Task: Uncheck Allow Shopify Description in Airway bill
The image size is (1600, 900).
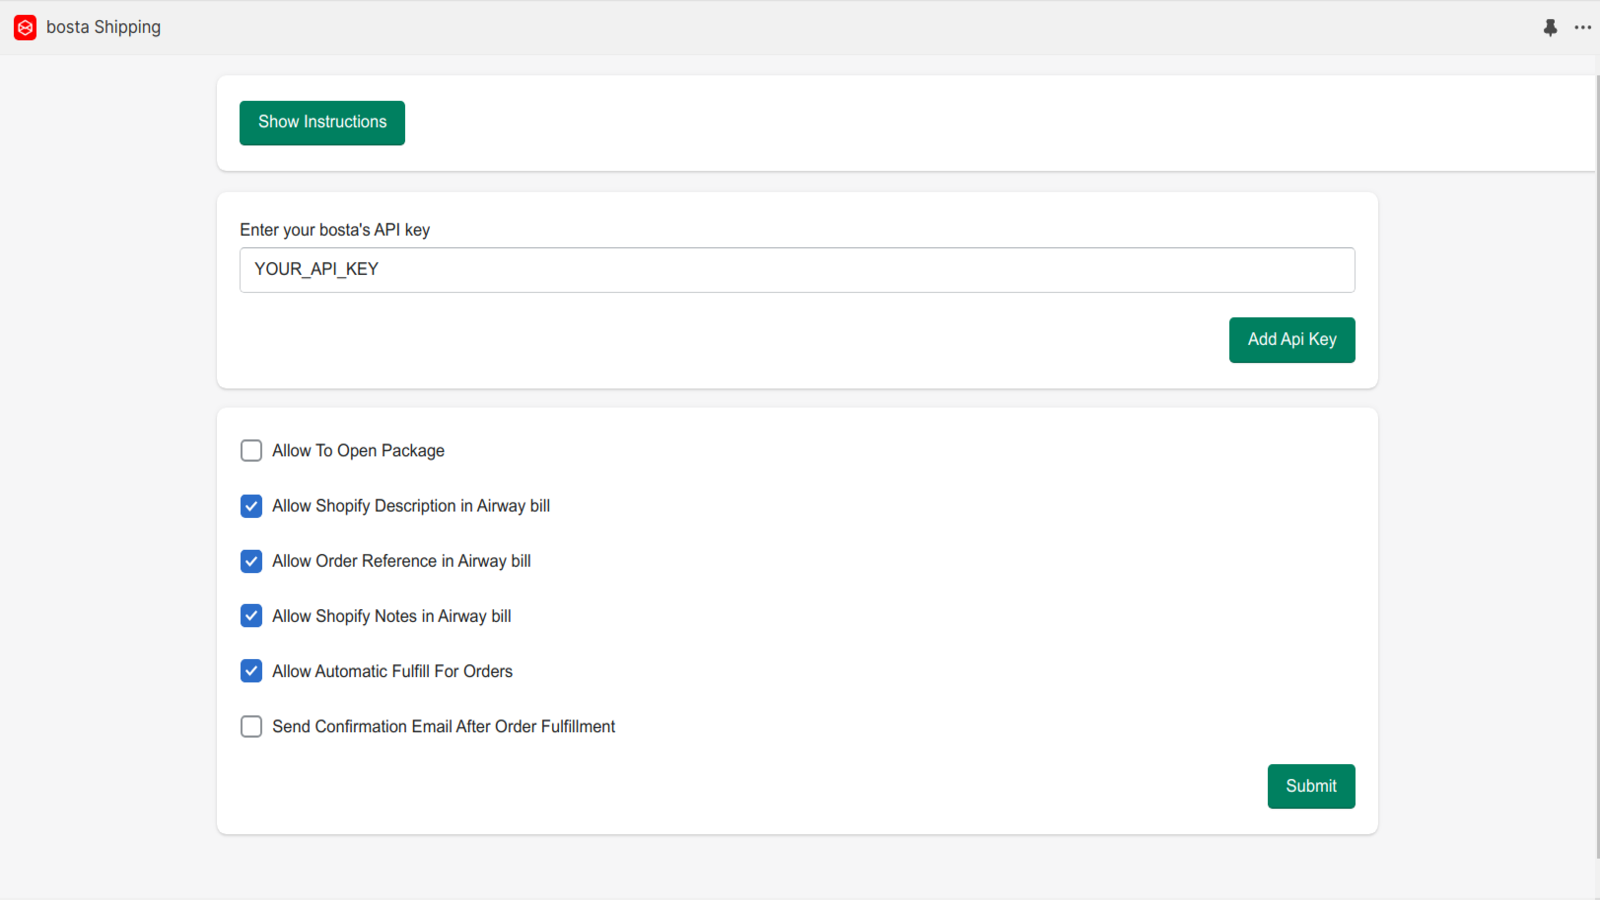Action: click(x=251, y=506)
